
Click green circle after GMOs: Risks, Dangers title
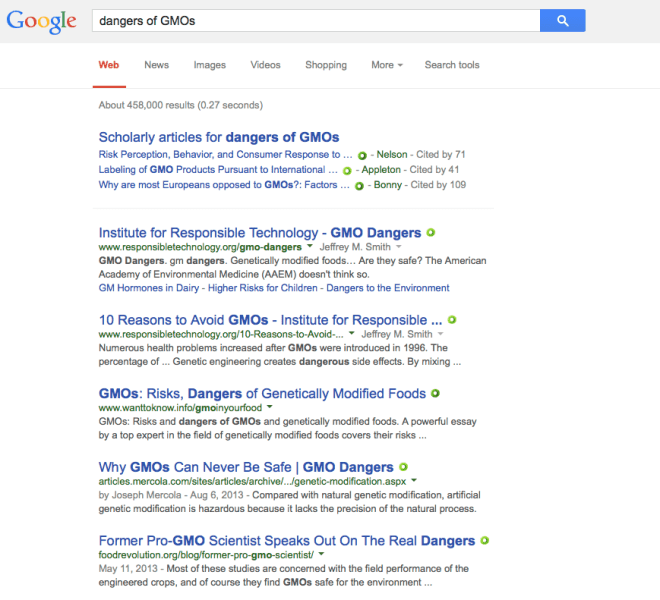click(x=435, y=393)
